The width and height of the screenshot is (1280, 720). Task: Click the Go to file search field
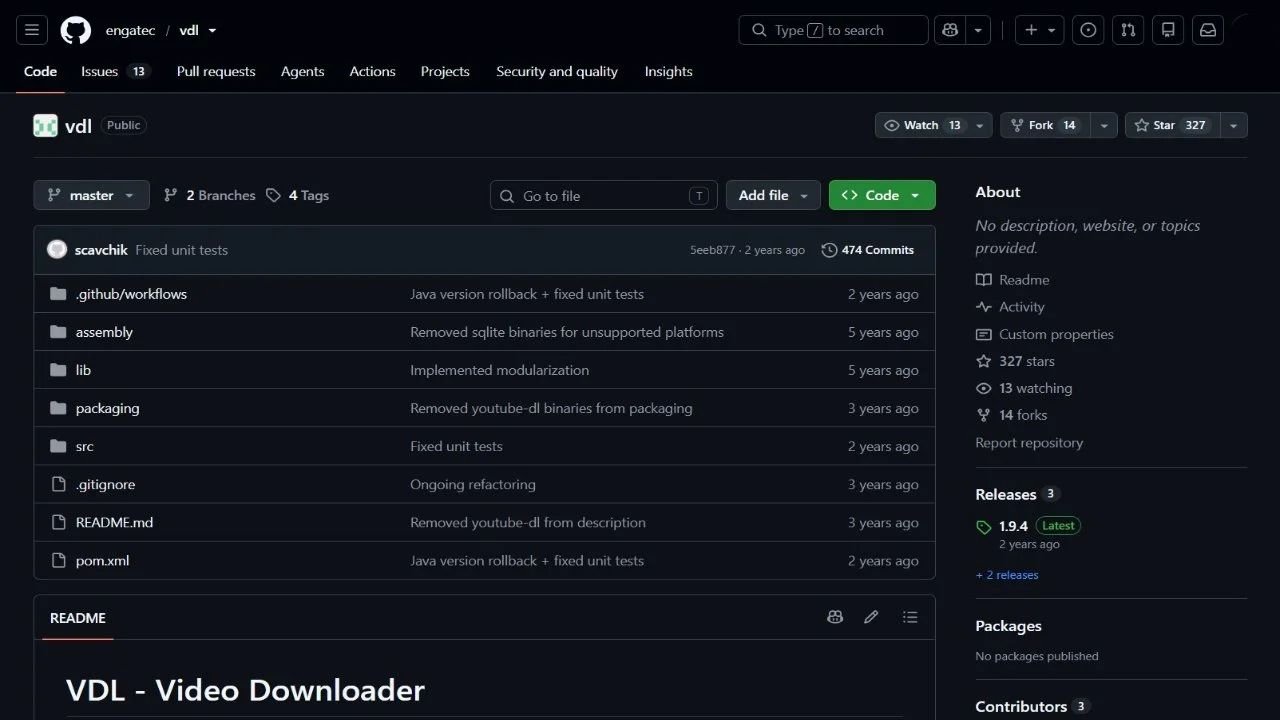[604, 195]
